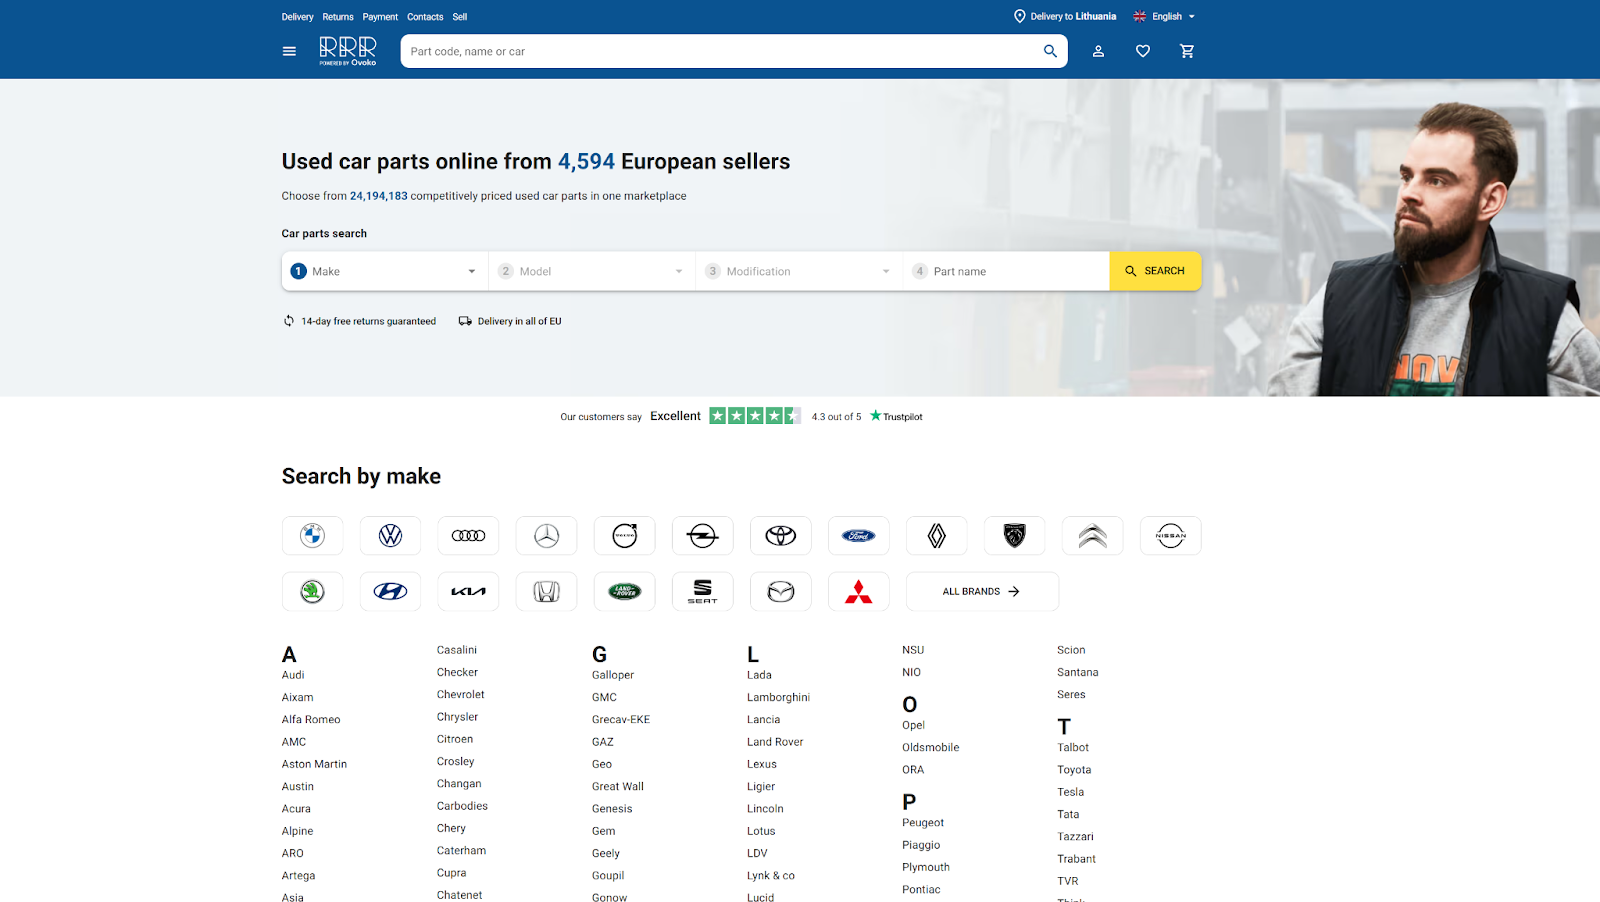Screen dimensions: 1600x902
Task: Select the Honda brand logo
Action: point(547,592)
